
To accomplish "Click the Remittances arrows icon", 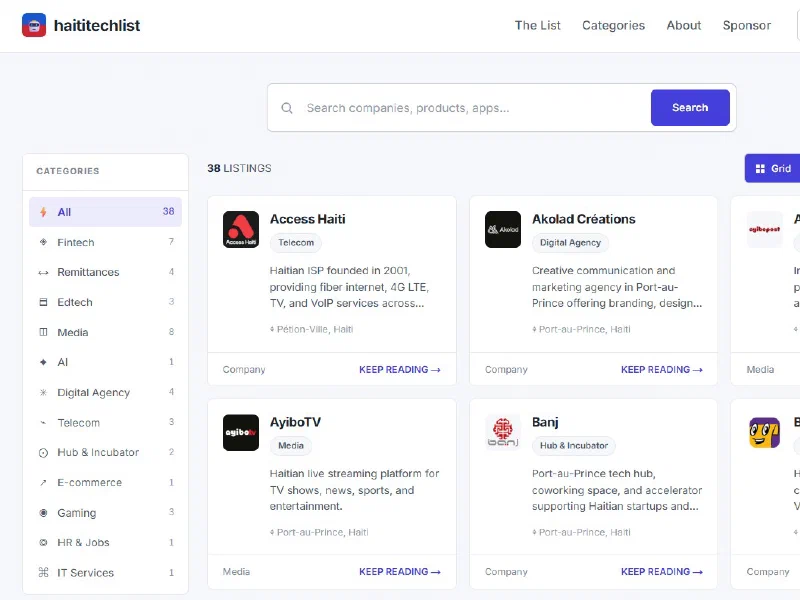I will pyautogui.click(x=43, y=272).
